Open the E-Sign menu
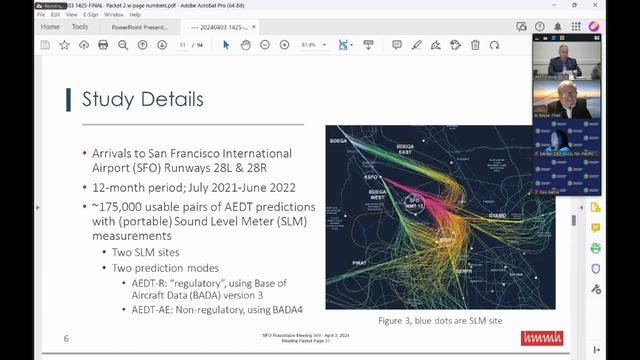The width and height of the screenshot is (640, 360). (91, 14)
